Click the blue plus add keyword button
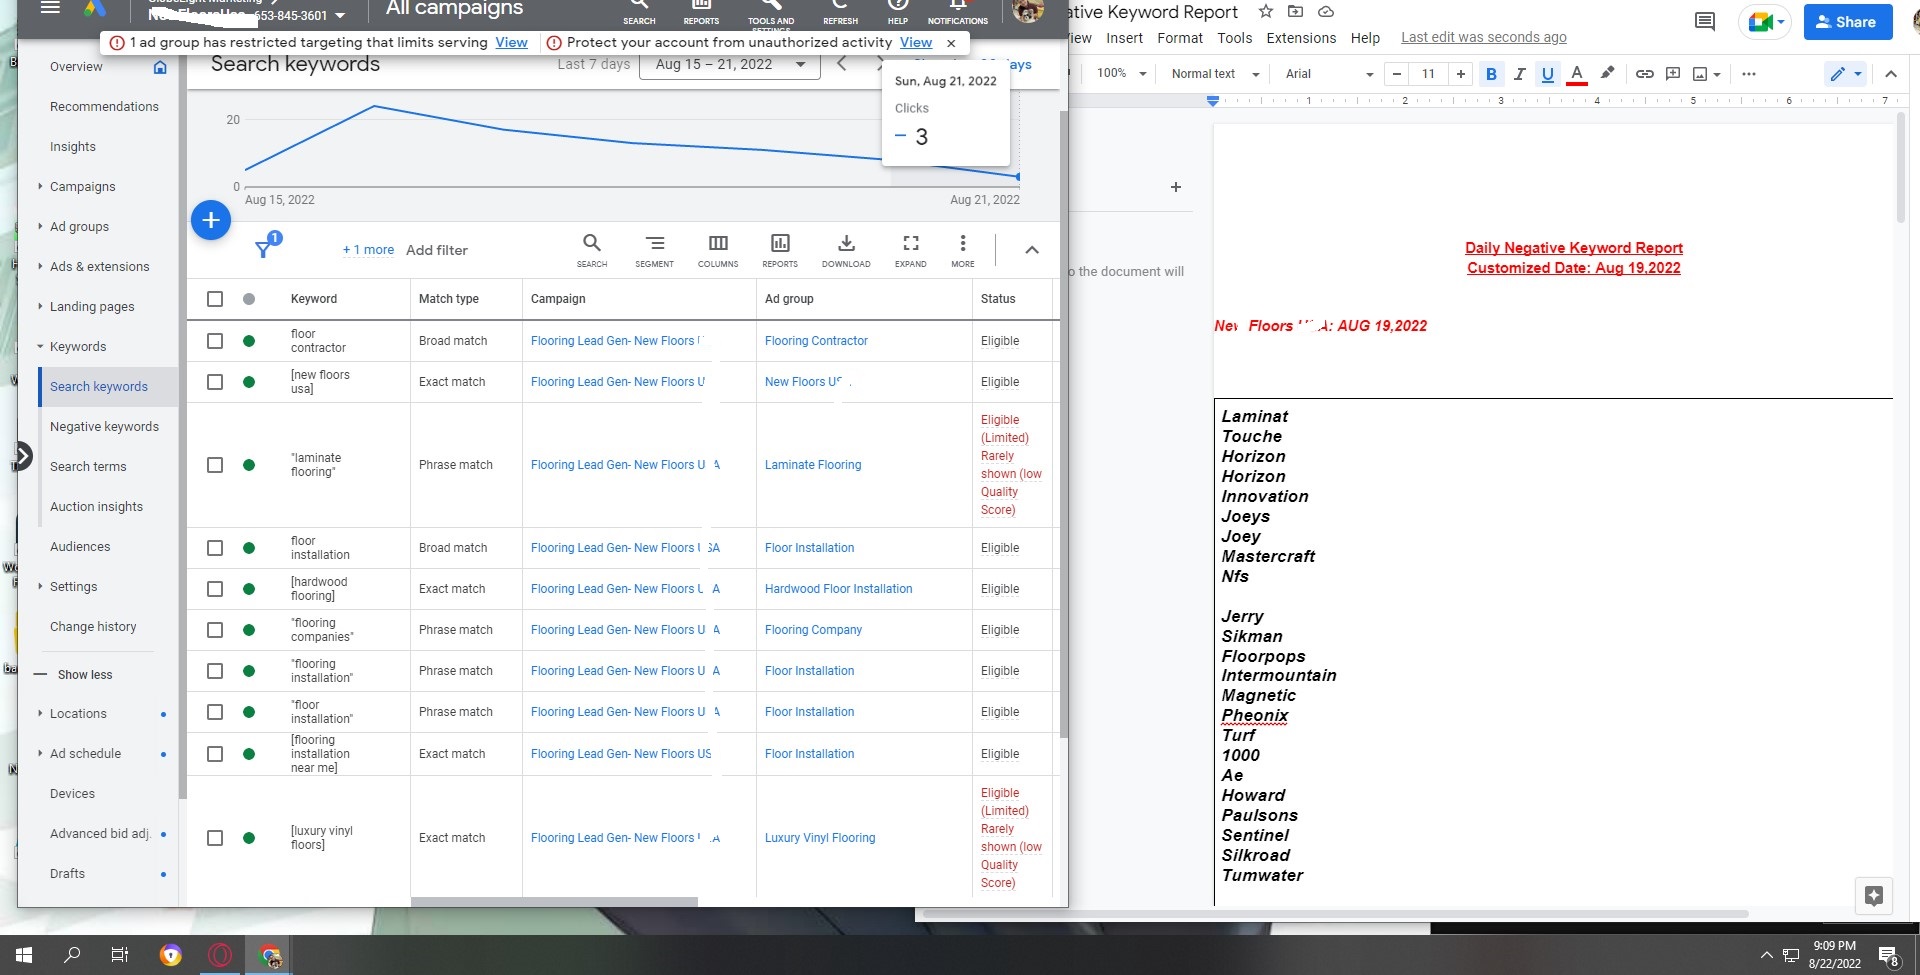 tap(211, 220)
